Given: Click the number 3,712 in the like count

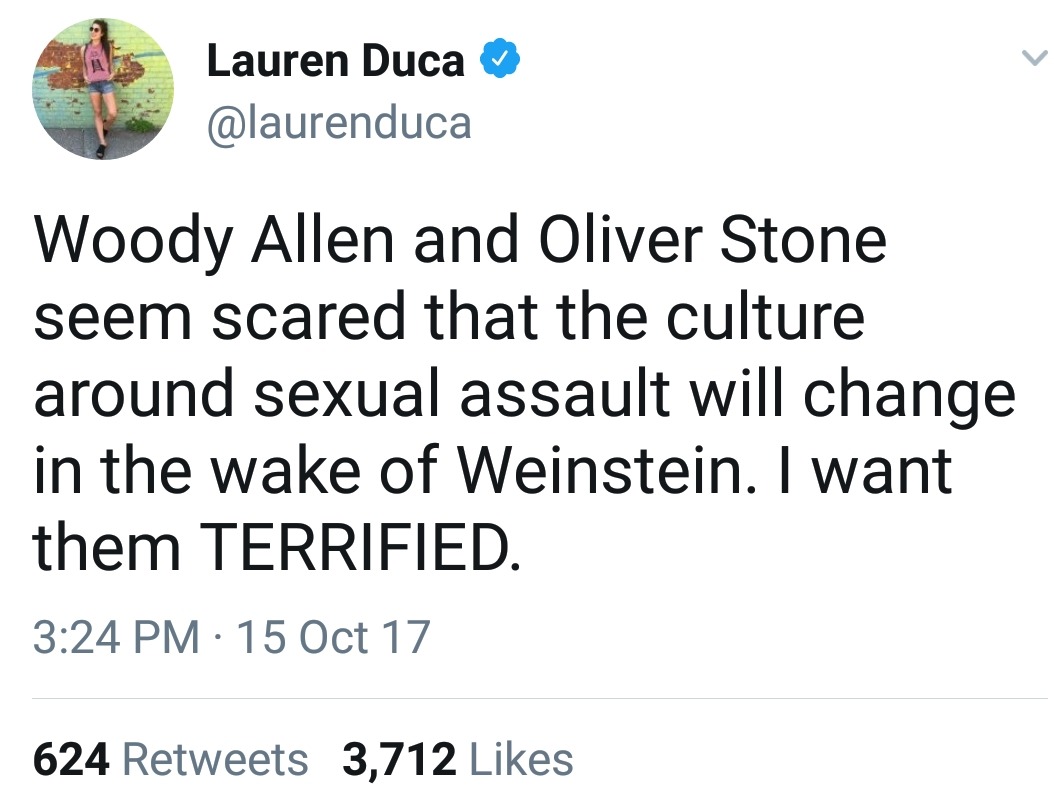Looking at the screenshot, I should tap(400, 759).
